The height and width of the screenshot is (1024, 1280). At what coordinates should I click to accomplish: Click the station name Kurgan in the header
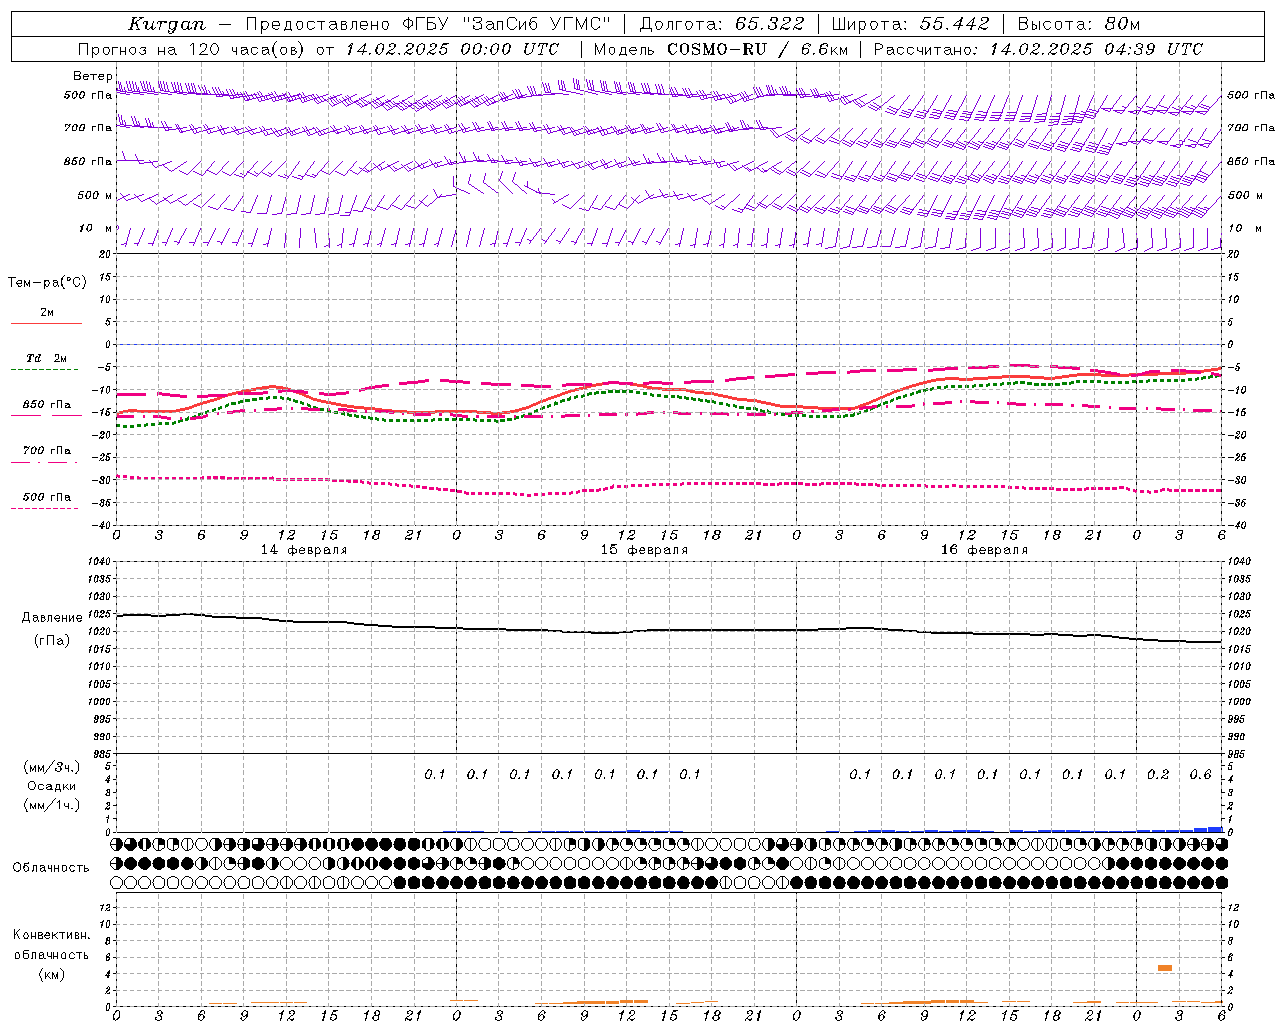tap(167, 24)
